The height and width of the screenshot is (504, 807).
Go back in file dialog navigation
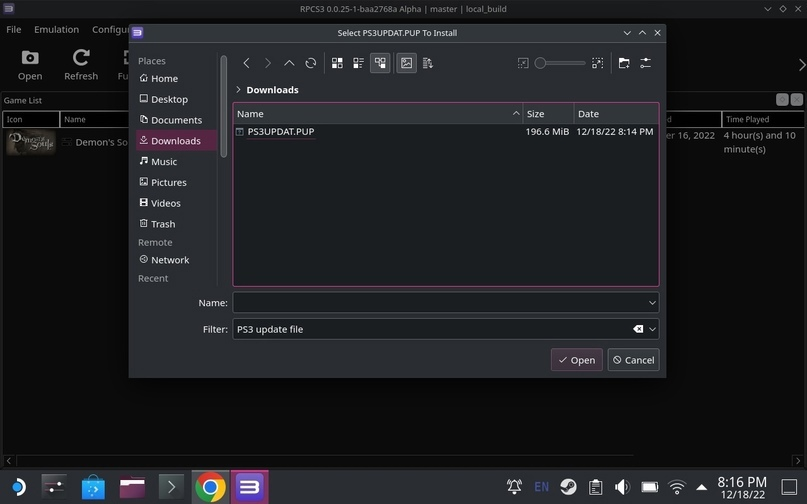(247, 63)
